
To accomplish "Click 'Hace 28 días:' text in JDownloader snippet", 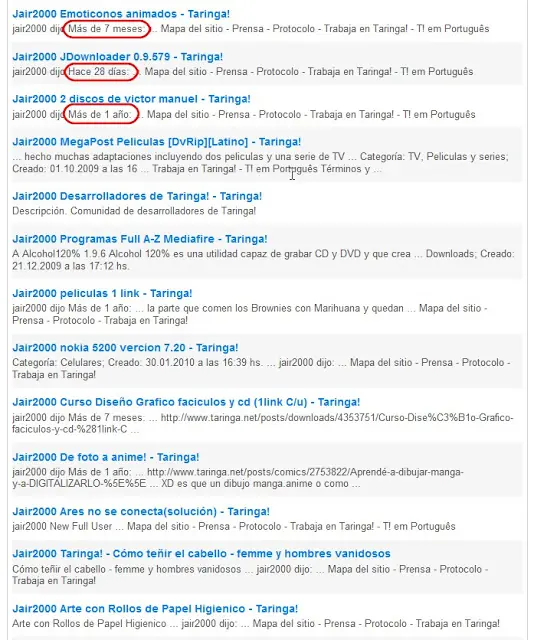I will click(98, 72).
